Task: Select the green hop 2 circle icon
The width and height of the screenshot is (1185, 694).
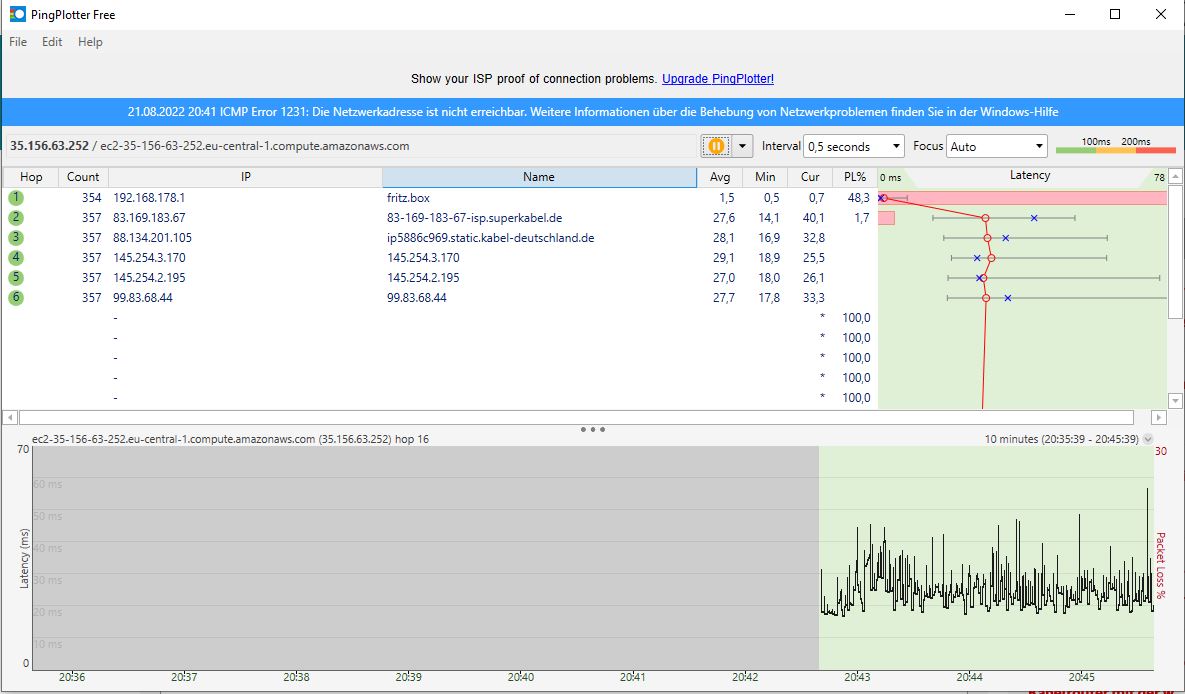Action: [x=16, y=218]
